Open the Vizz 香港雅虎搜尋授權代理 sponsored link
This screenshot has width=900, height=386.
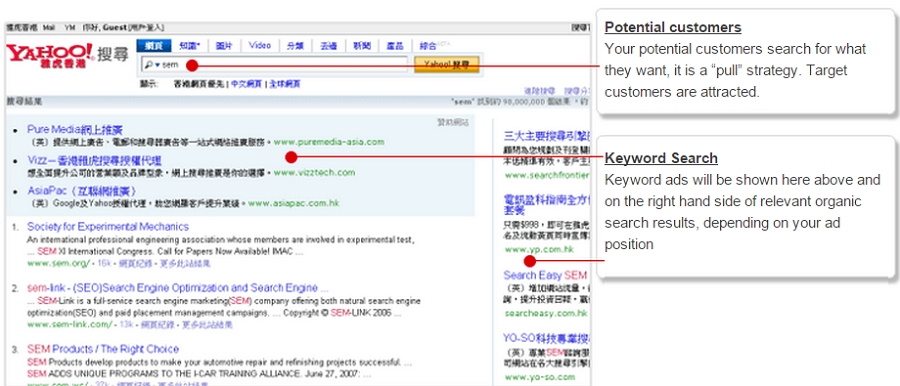(94, 160)
